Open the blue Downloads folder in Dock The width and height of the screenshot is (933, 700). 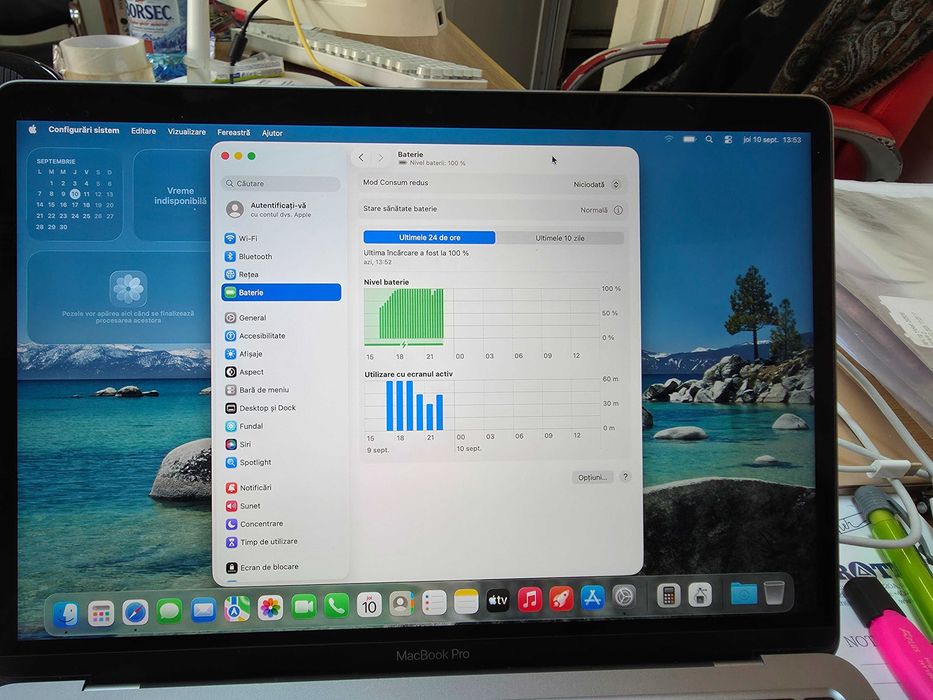point(744,593)
